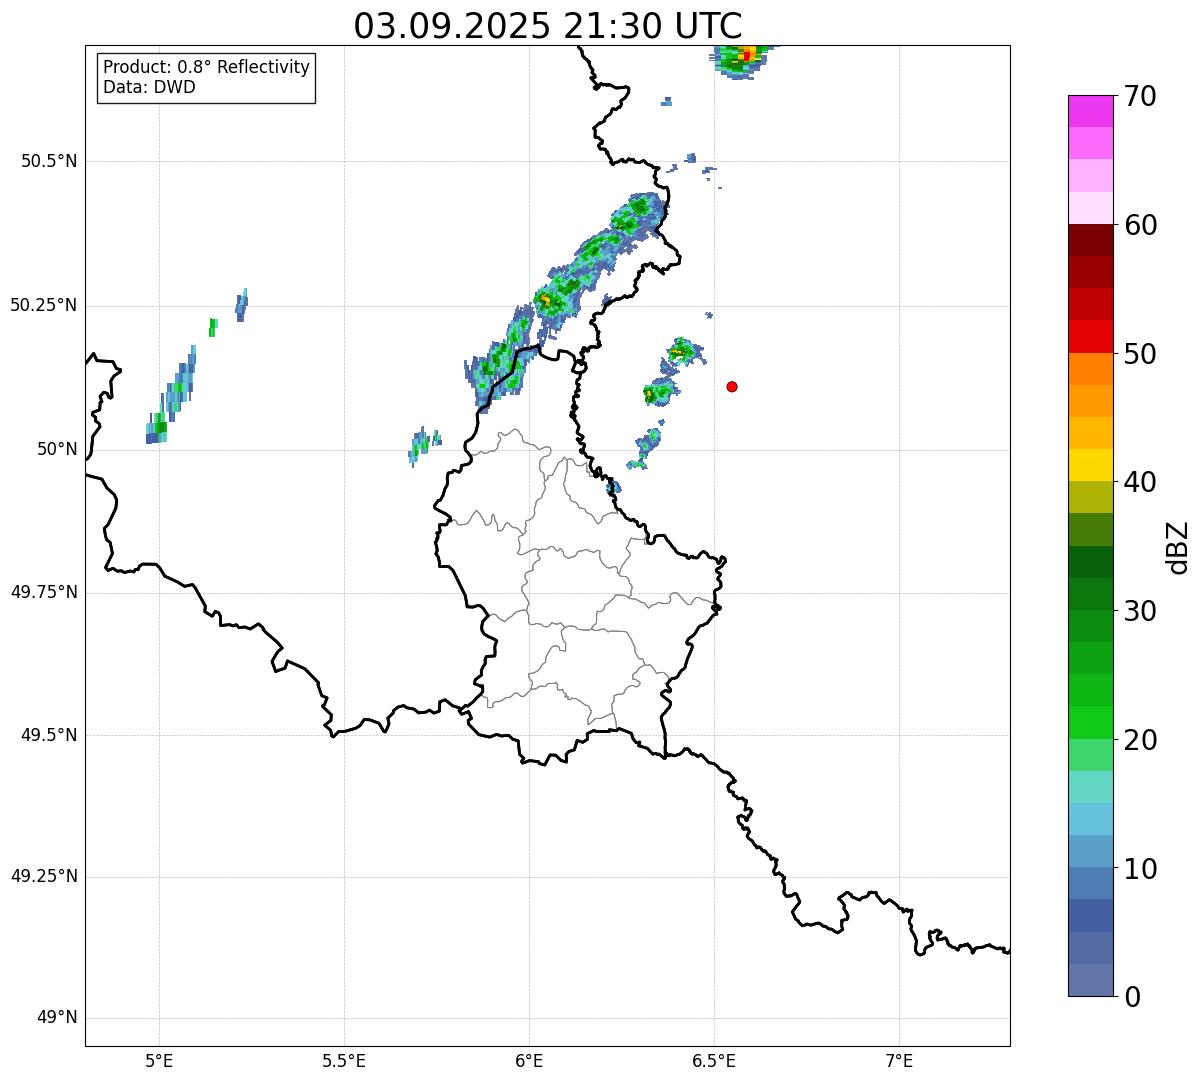Click the colorbar 30 tick label
The width and height of the screenshot is (1202, 1081).
click(1140, 611)
